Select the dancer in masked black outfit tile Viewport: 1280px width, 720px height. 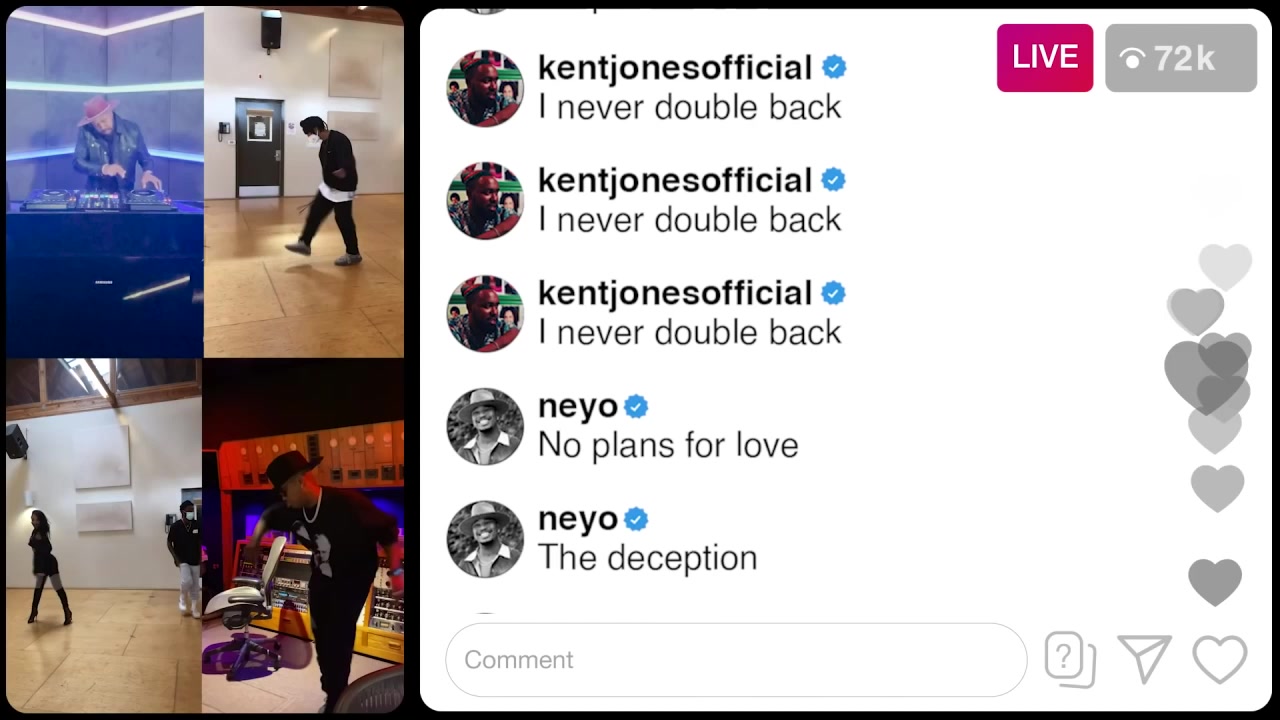[304, 182]
